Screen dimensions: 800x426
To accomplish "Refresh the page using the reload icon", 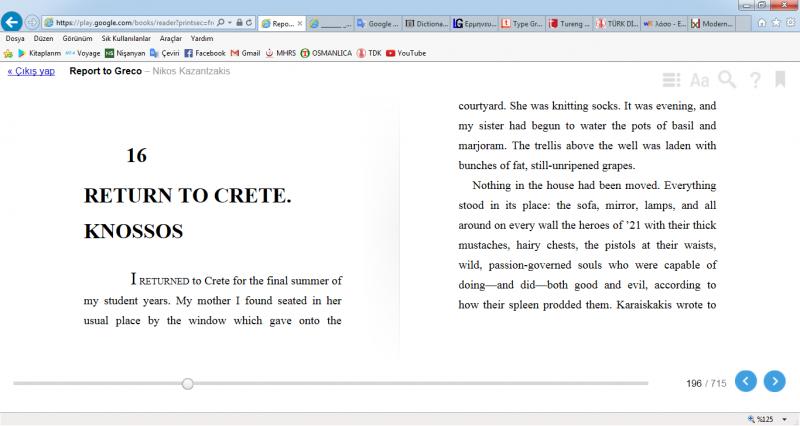I will click(249, 22).
